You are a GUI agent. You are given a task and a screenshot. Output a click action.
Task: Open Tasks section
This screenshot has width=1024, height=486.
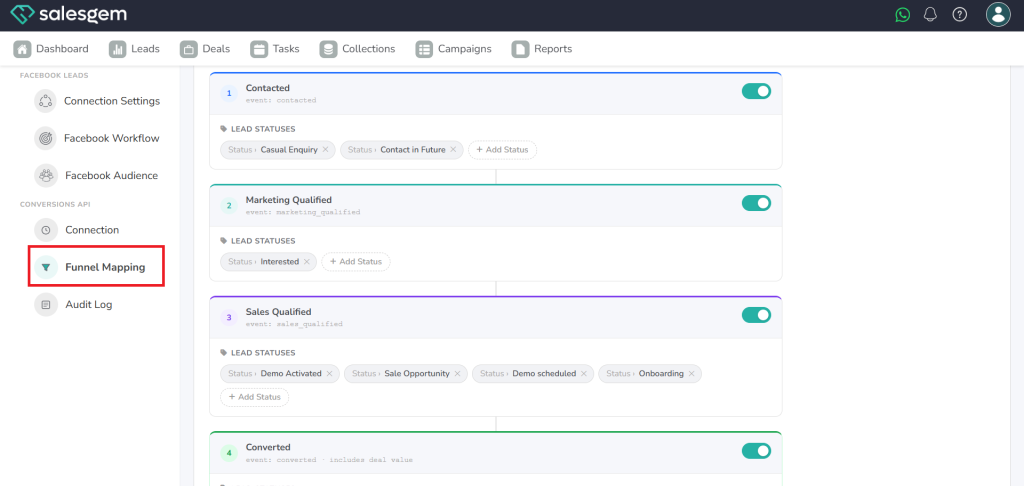pos(275,49)
